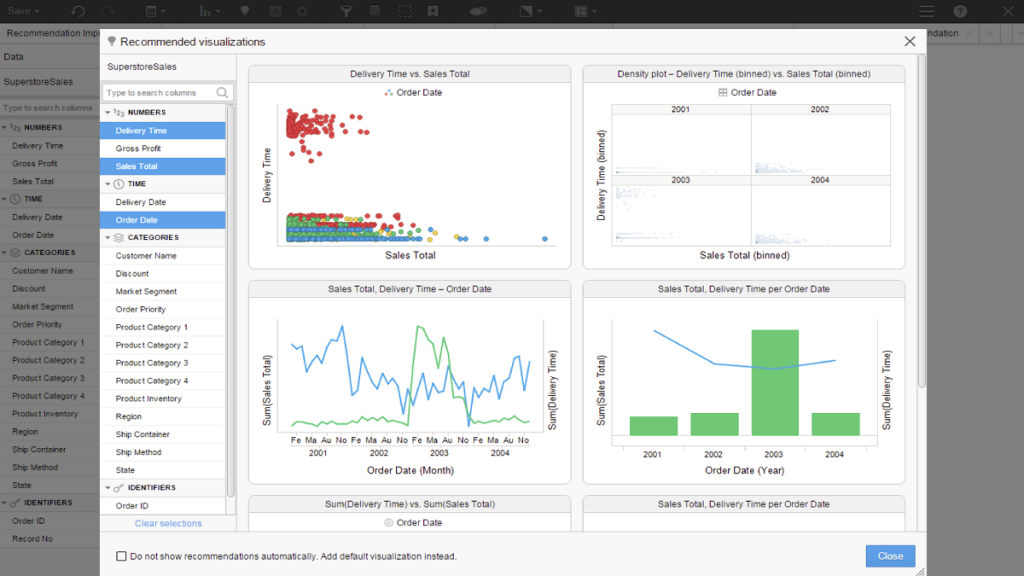Click the bookmark icon in the toolbar
This screenshot has height=576, width=1024.
point(432,10)
